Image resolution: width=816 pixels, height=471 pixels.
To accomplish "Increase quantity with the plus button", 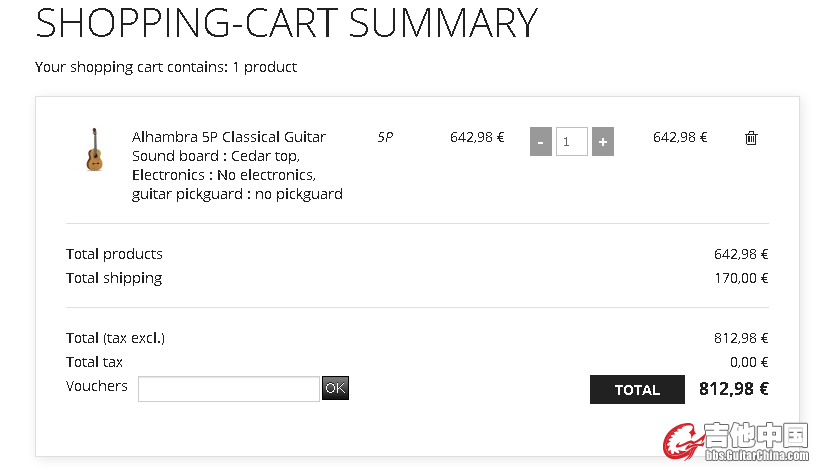I will 603,142.
